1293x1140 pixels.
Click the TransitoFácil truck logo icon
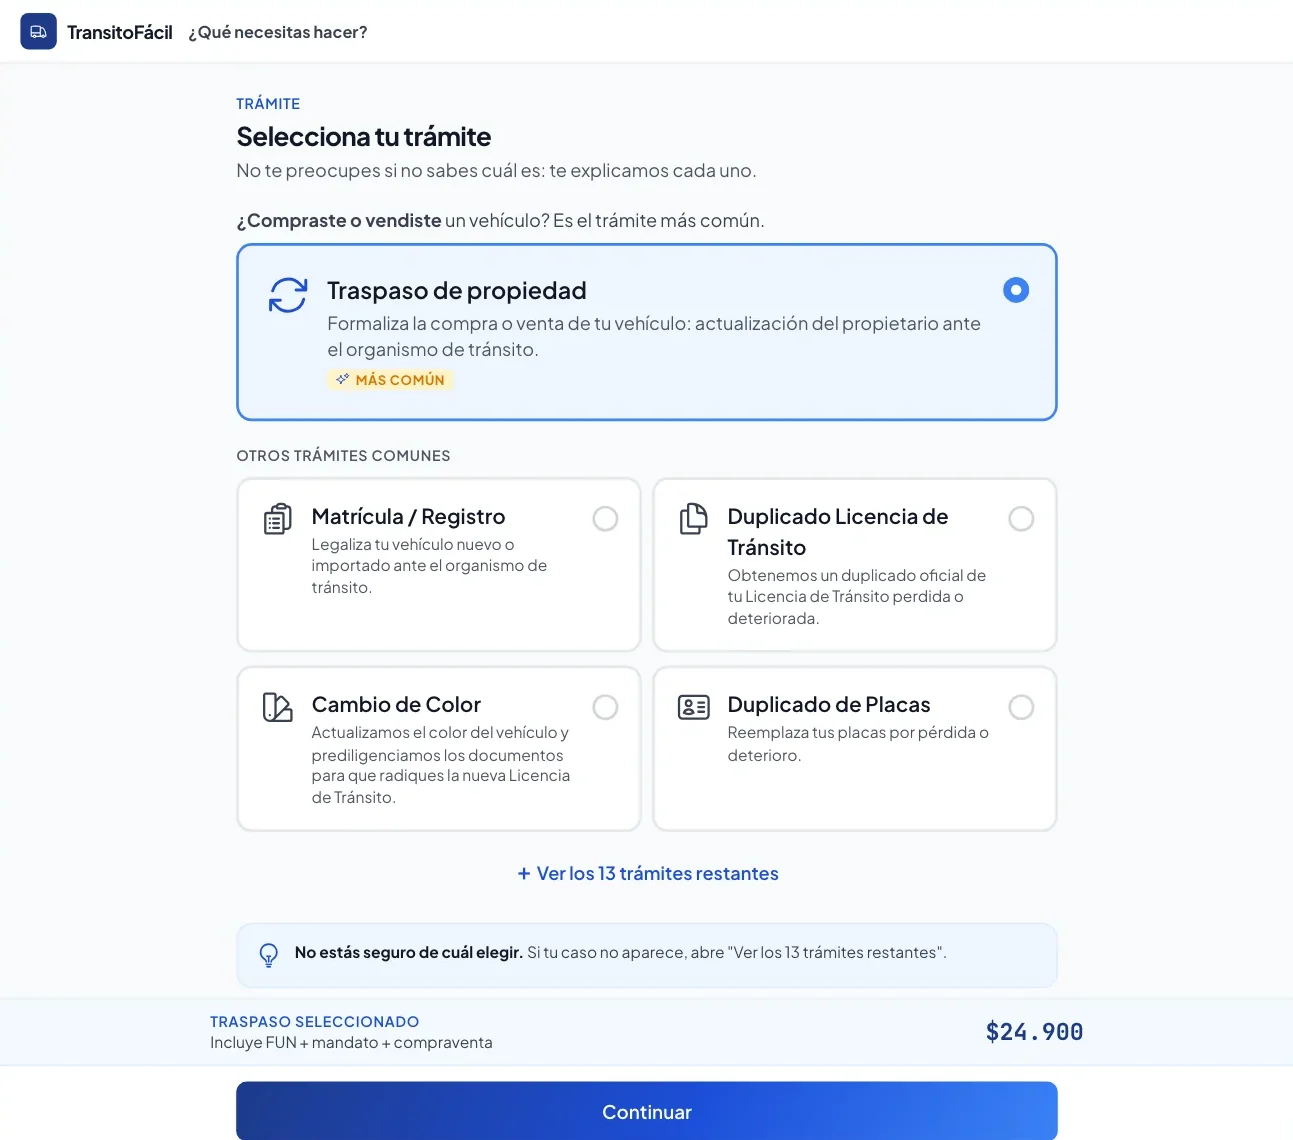coord(38,32)
